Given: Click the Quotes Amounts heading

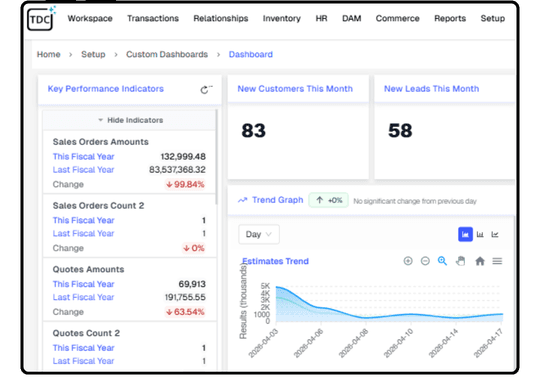Looking at the screenshot, I should (x=89, y=269).
